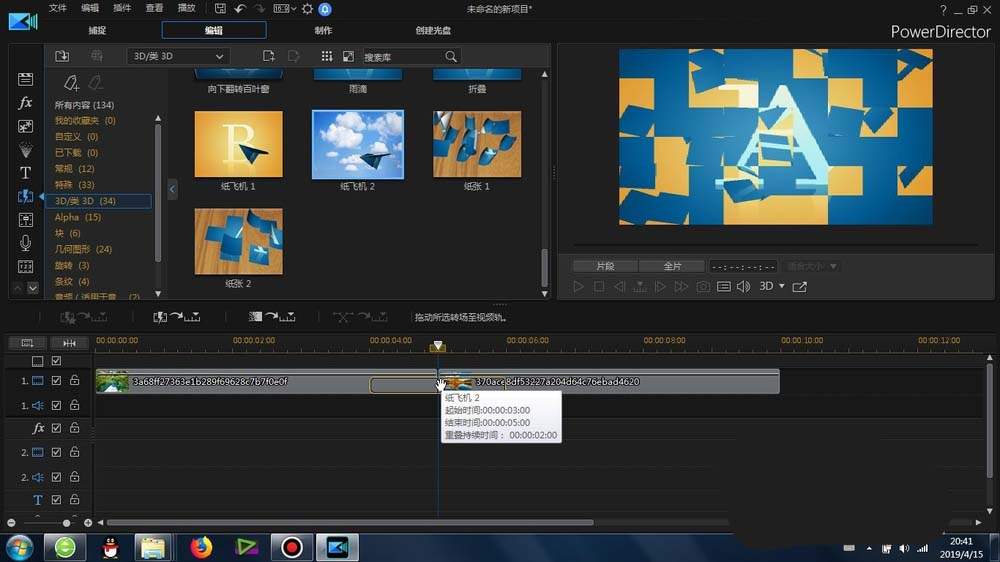Image resolution: width=1000 pixels, height=562 pixels.
Task: Open the 查看 menu
Action: click(x=154, y=8)
